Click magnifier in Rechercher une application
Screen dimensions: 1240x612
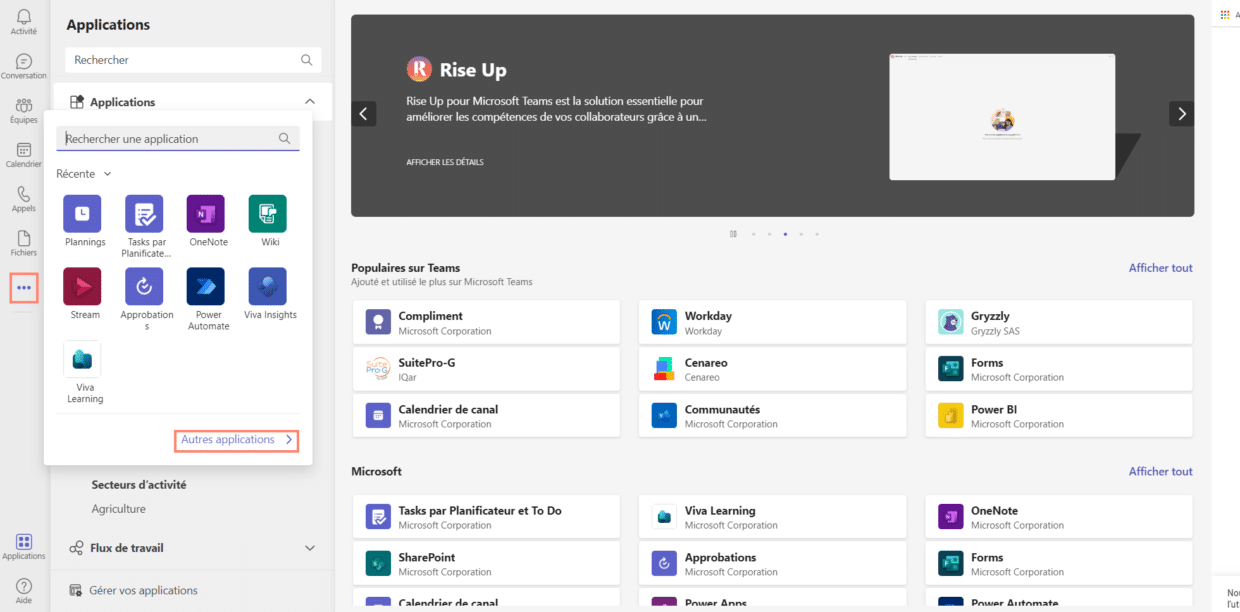pyautogui.click(x=285, y=139)
